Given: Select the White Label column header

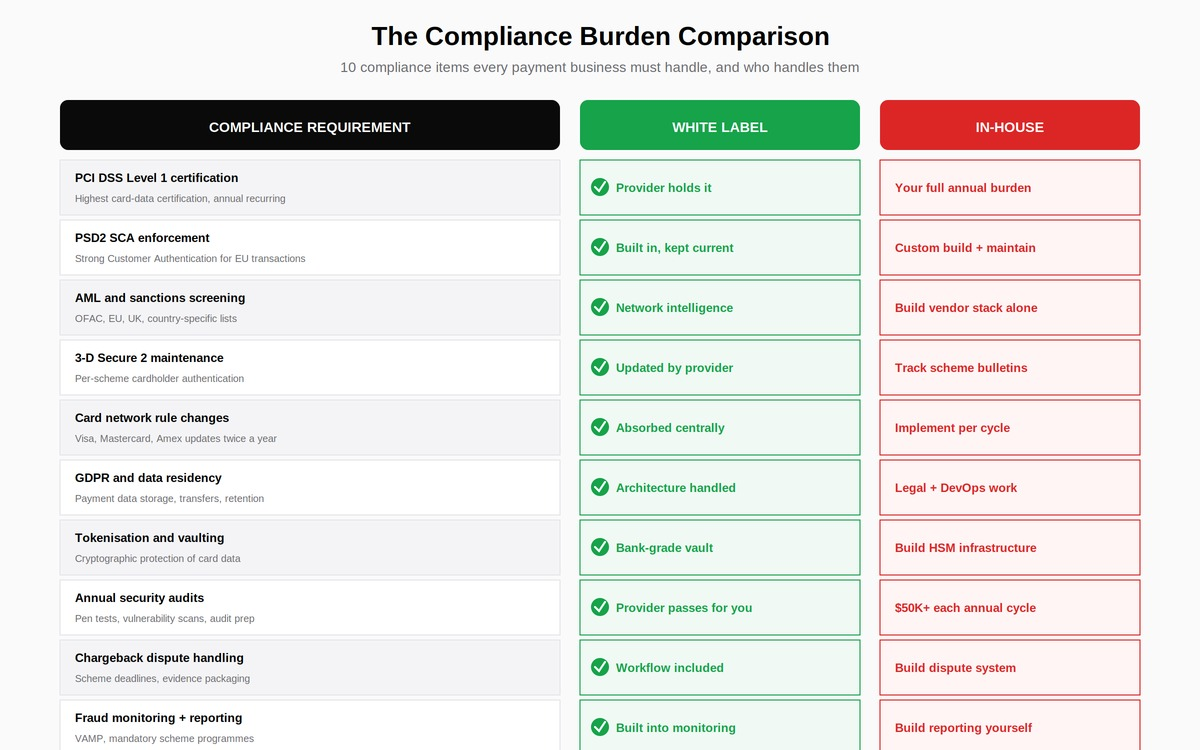Looking at the screenshot, I should coord(720,125).
